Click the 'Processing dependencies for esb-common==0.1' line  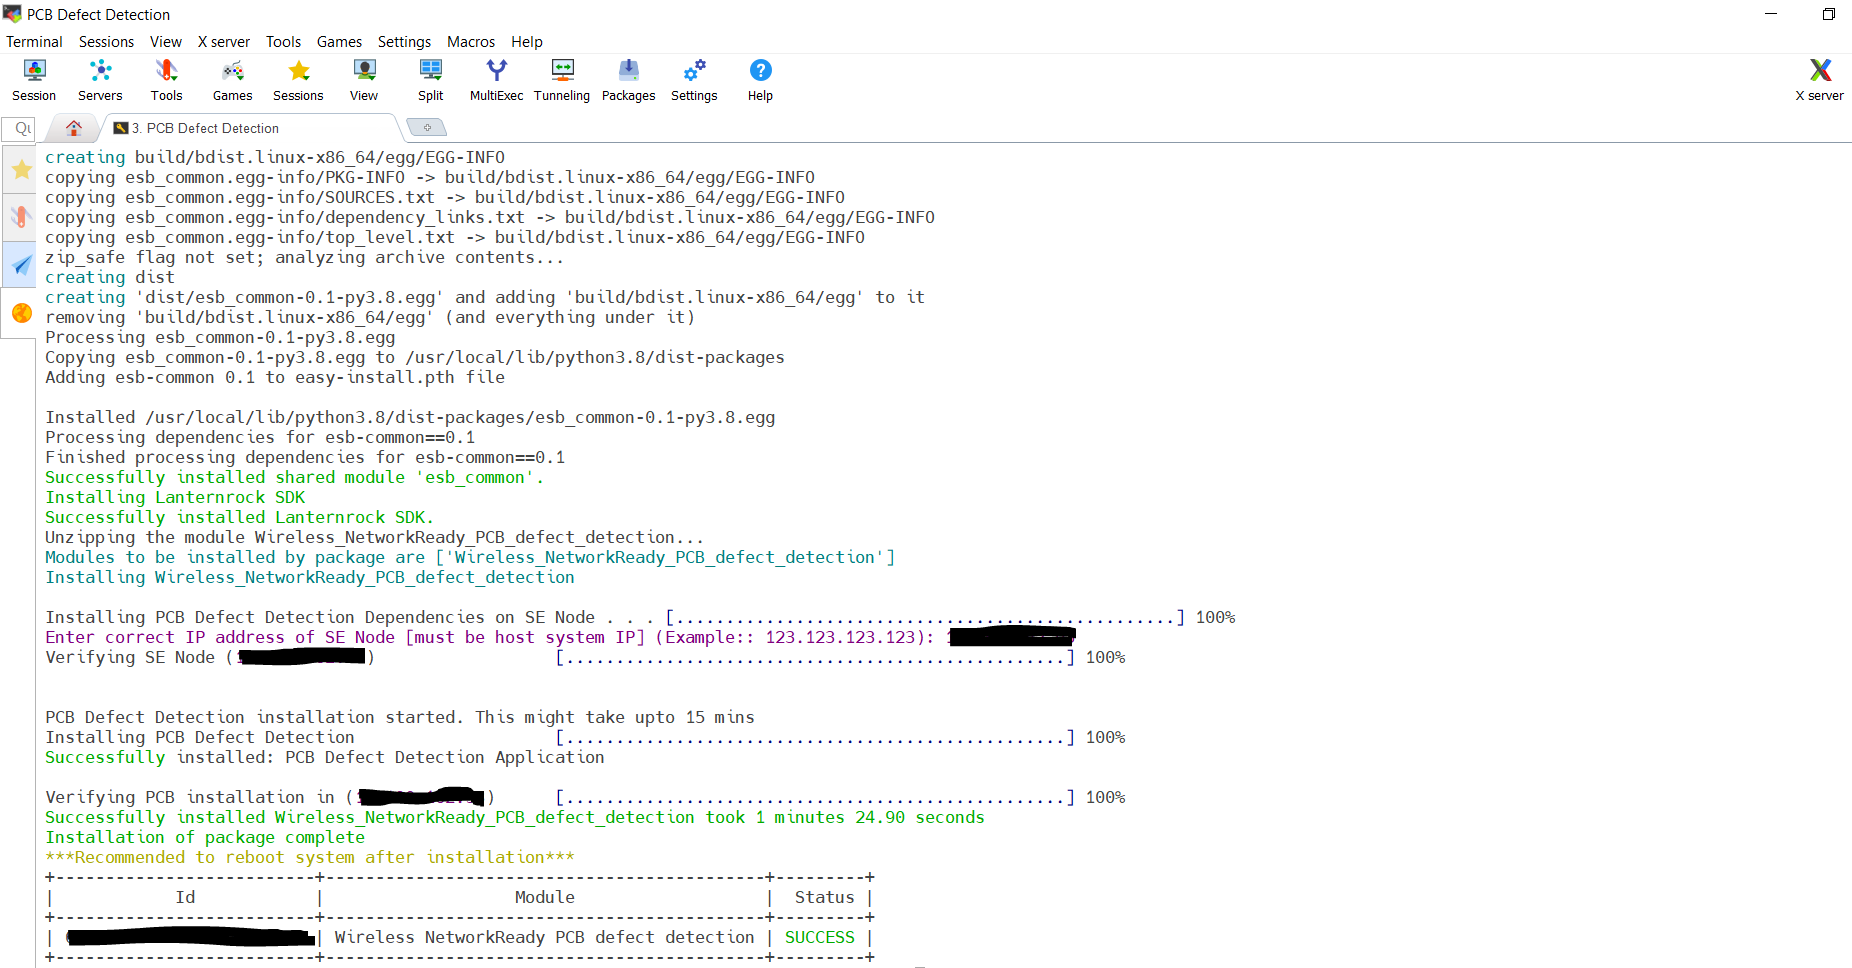point(260,437)
